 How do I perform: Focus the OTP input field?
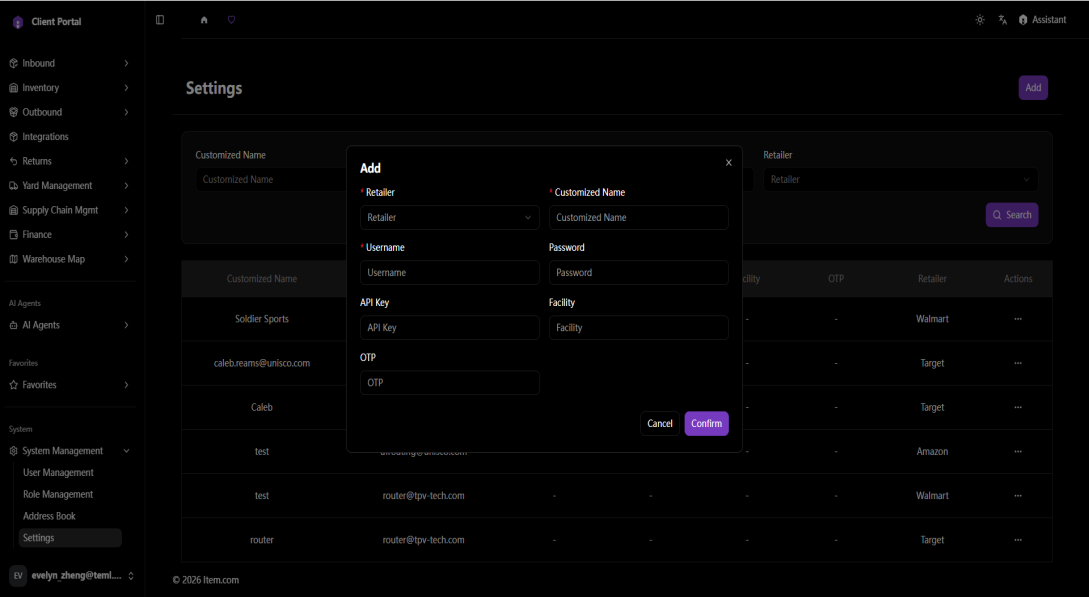click(449, 382)
